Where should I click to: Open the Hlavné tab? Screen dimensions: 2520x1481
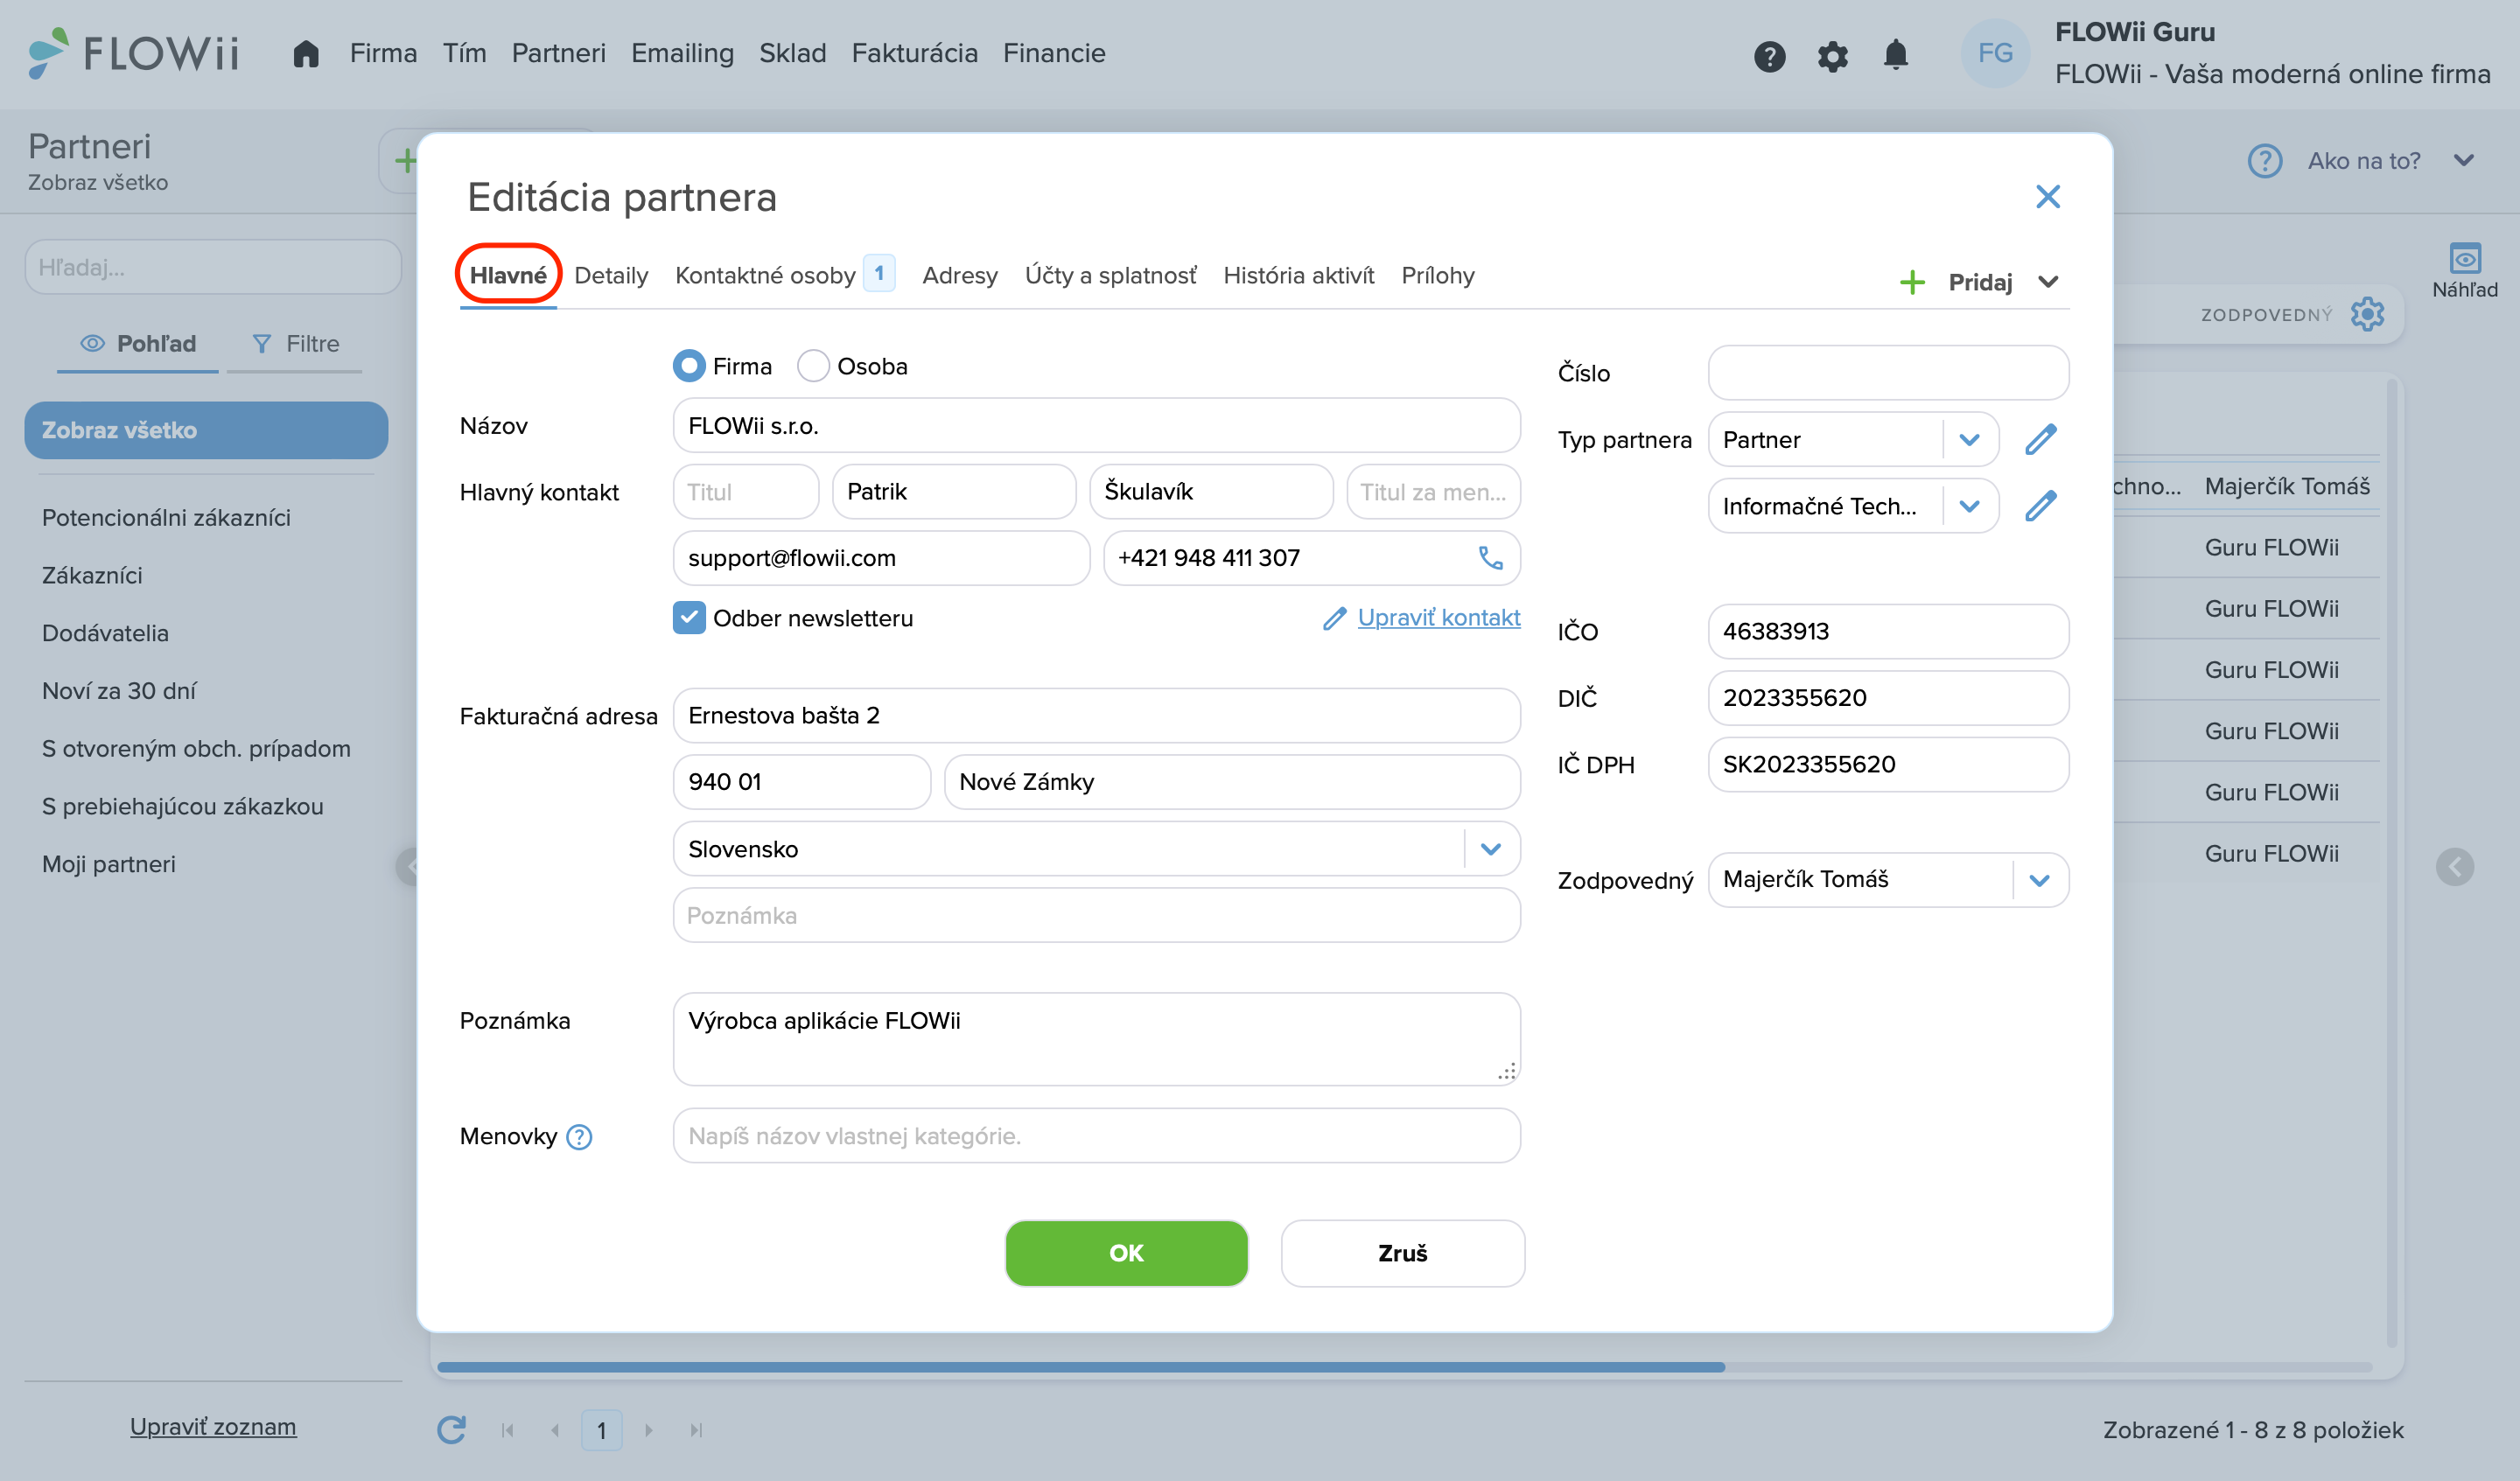click(x=508, y=275)
